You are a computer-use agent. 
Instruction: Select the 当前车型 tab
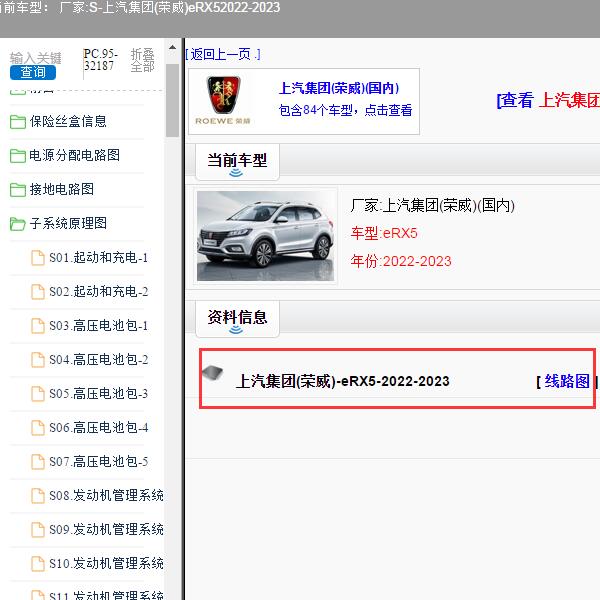tap(237, 161)
